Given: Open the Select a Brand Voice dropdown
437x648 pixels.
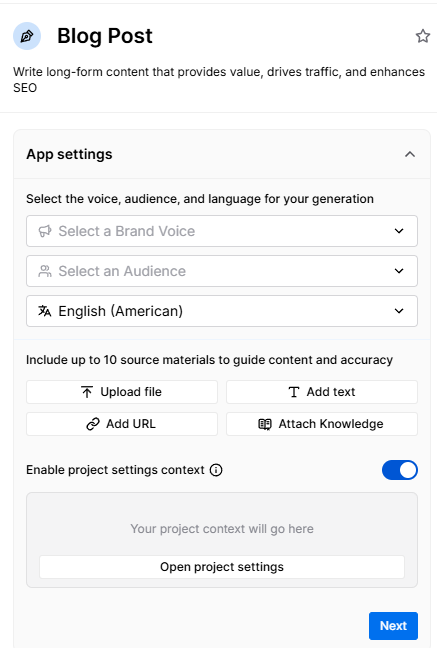Looking at the screenshot, I should (222, 231).
